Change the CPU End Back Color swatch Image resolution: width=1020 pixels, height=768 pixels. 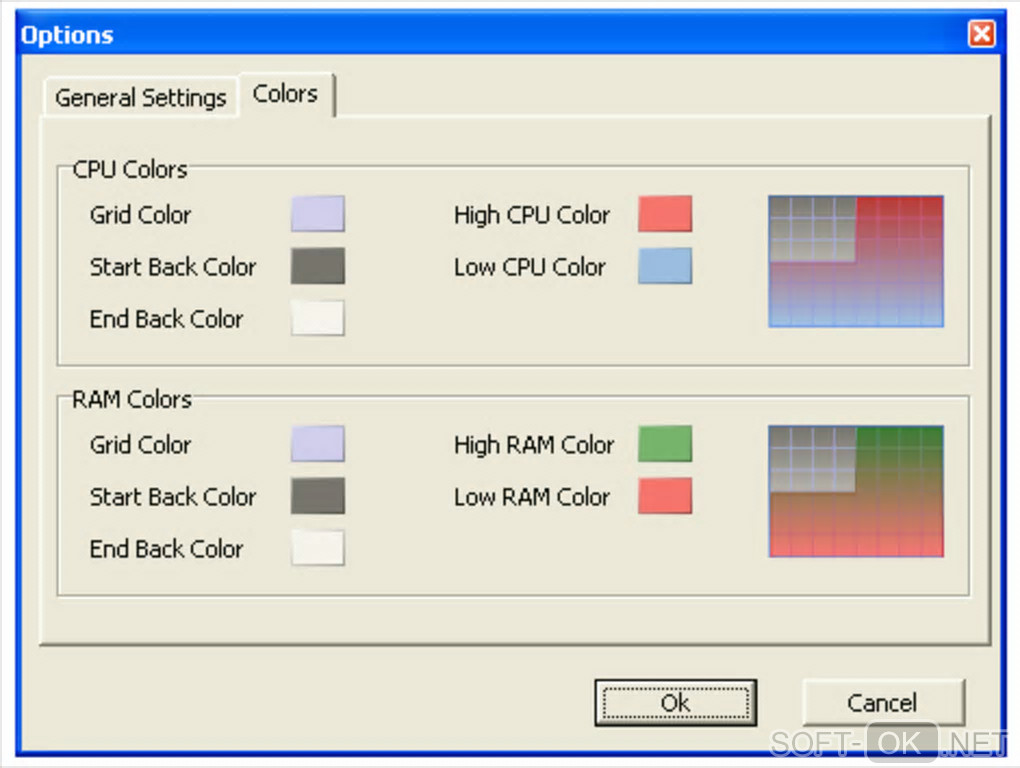[317, 318]
